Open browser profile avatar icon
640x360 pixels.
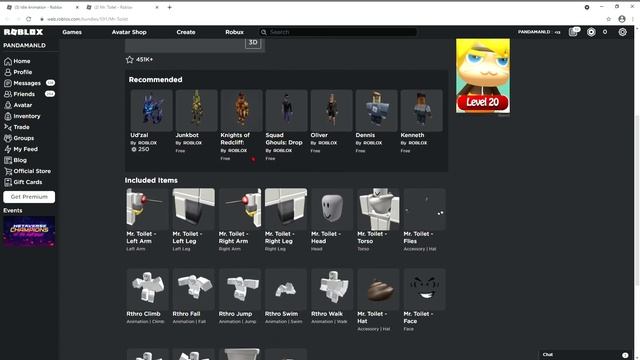click(x=622, y=19)
